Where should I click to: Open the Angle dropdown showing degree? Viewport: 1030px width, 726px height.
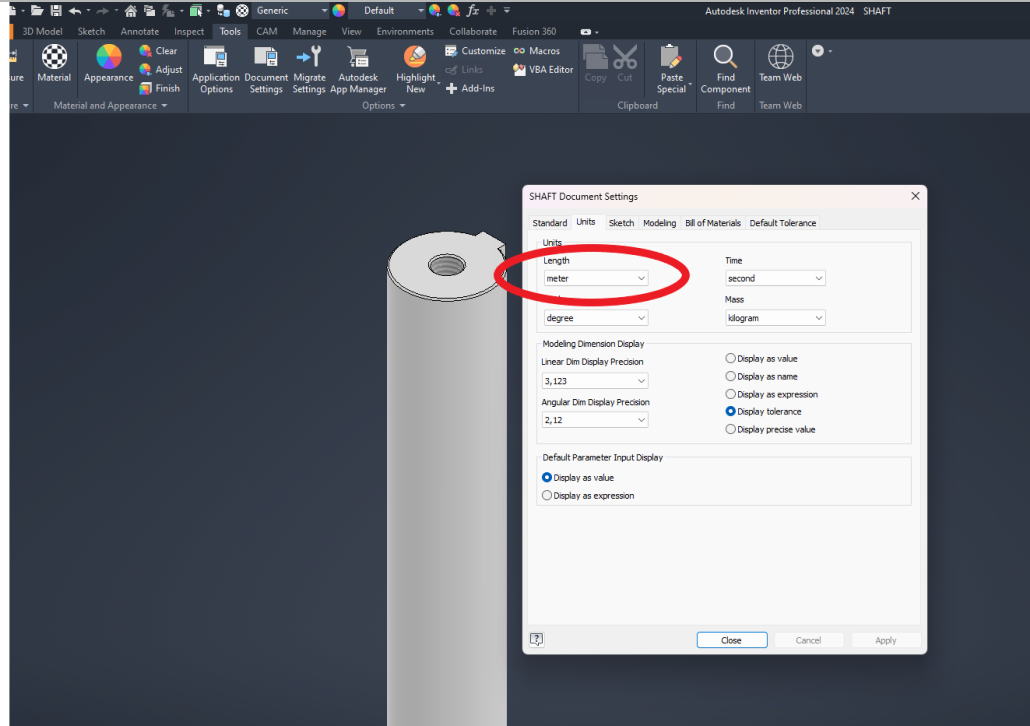pyautogui.click(x=595, y=318)
